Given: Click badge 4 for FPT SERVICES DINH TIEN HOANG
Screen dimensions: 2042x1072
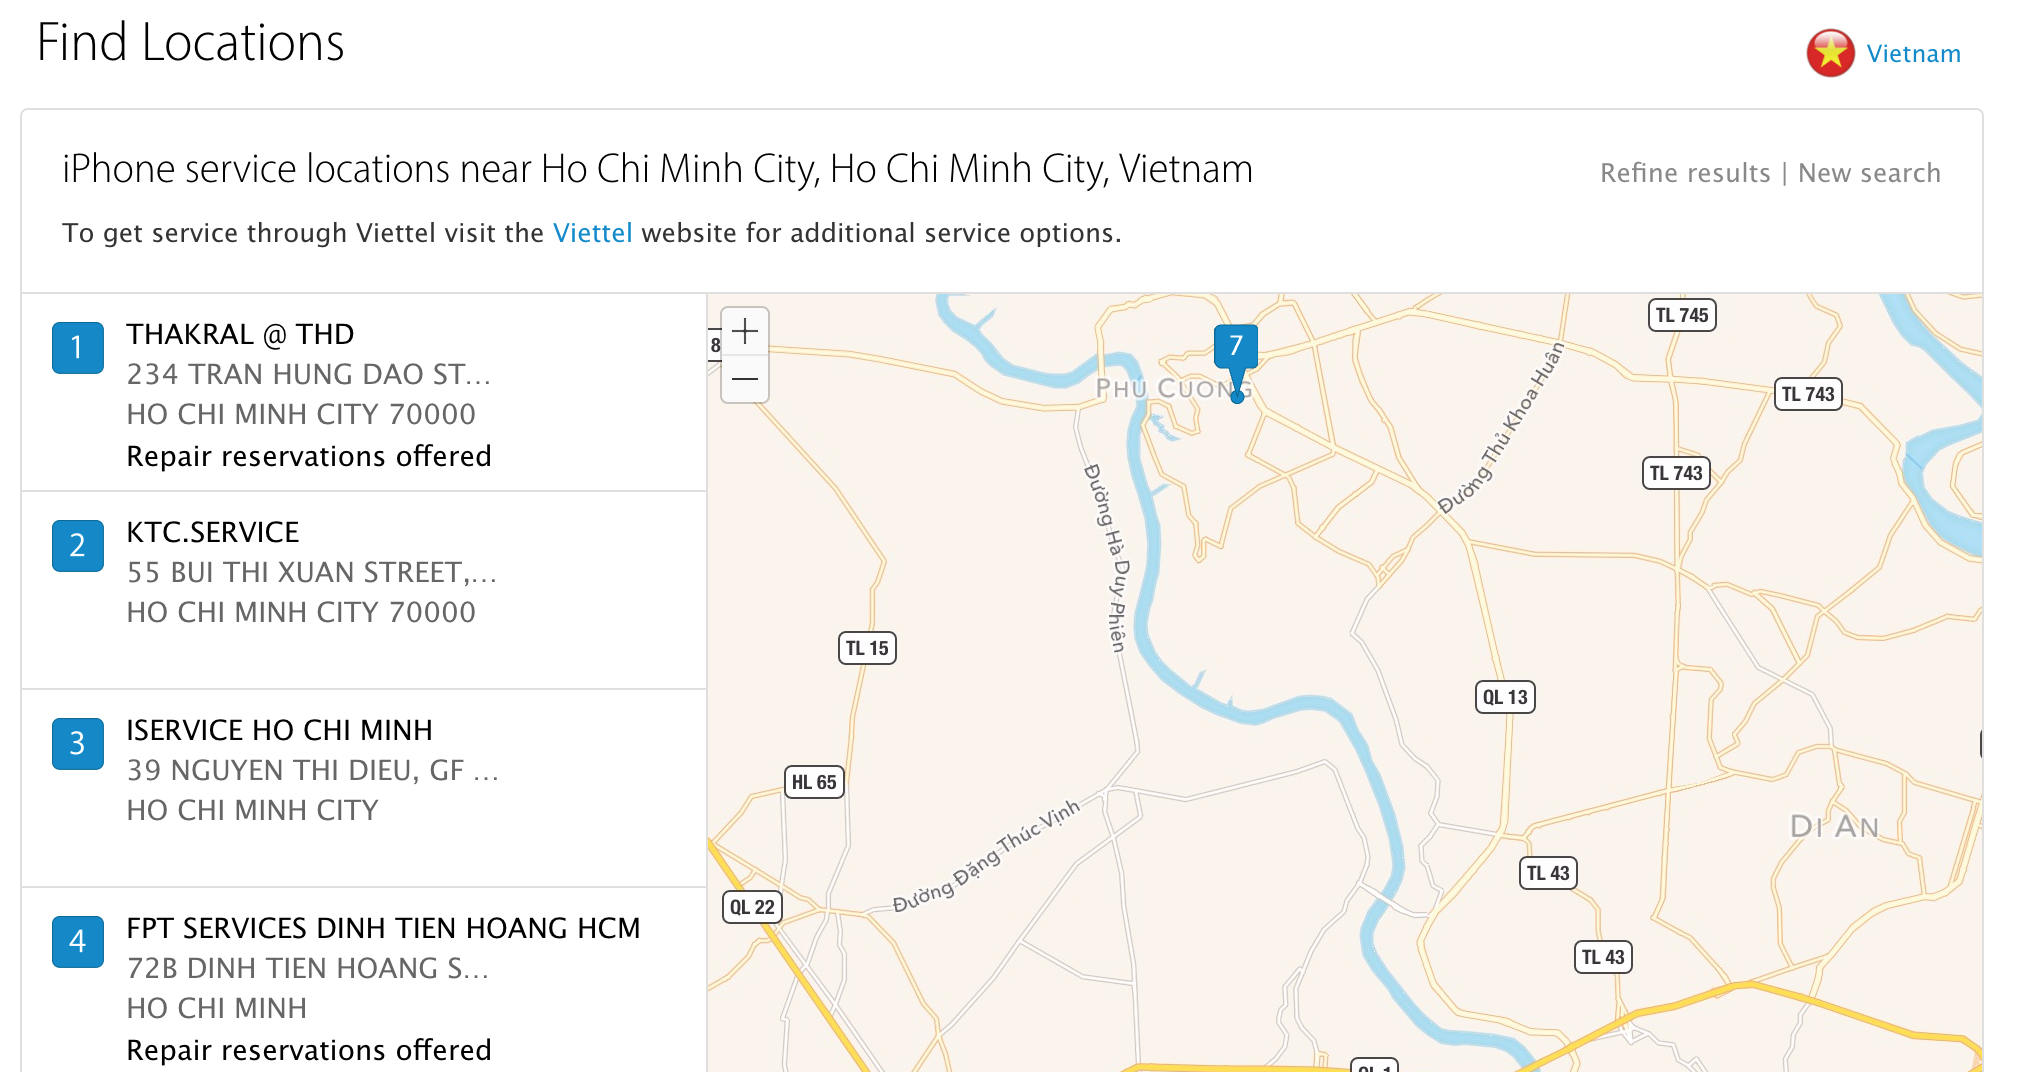Looking at the screenshot, I should click(77, 942).
